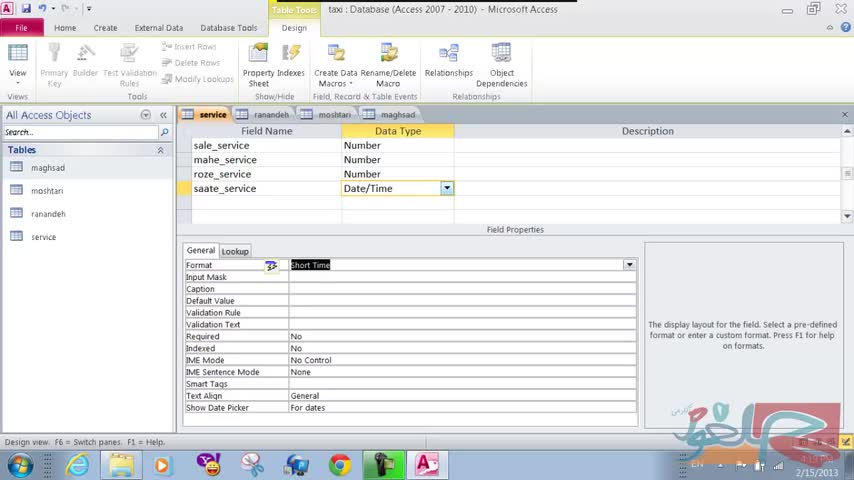Select service table in navigation pane

(x=87, y=237)
